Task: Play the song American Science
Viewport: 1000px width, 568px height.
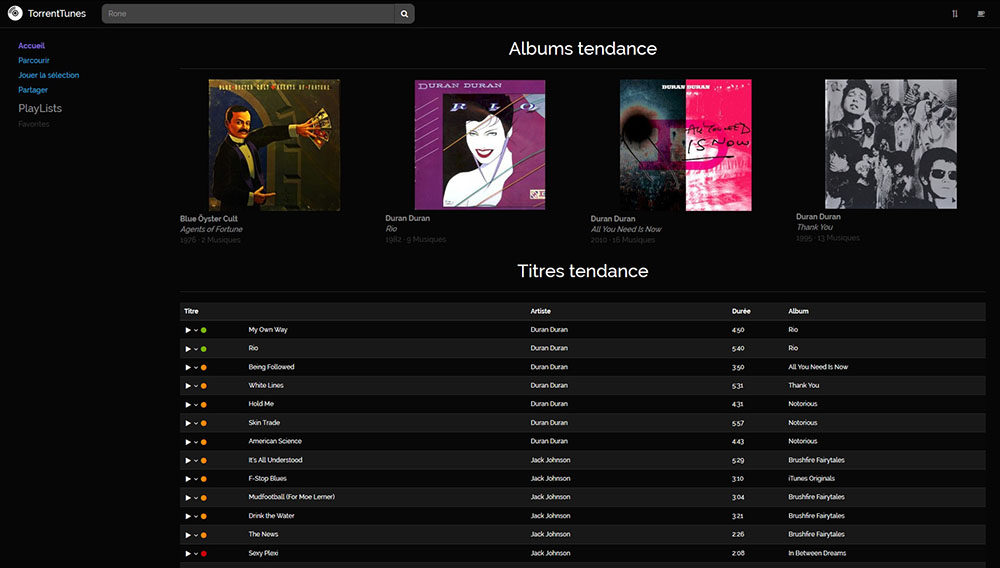Action: (188, 442)
